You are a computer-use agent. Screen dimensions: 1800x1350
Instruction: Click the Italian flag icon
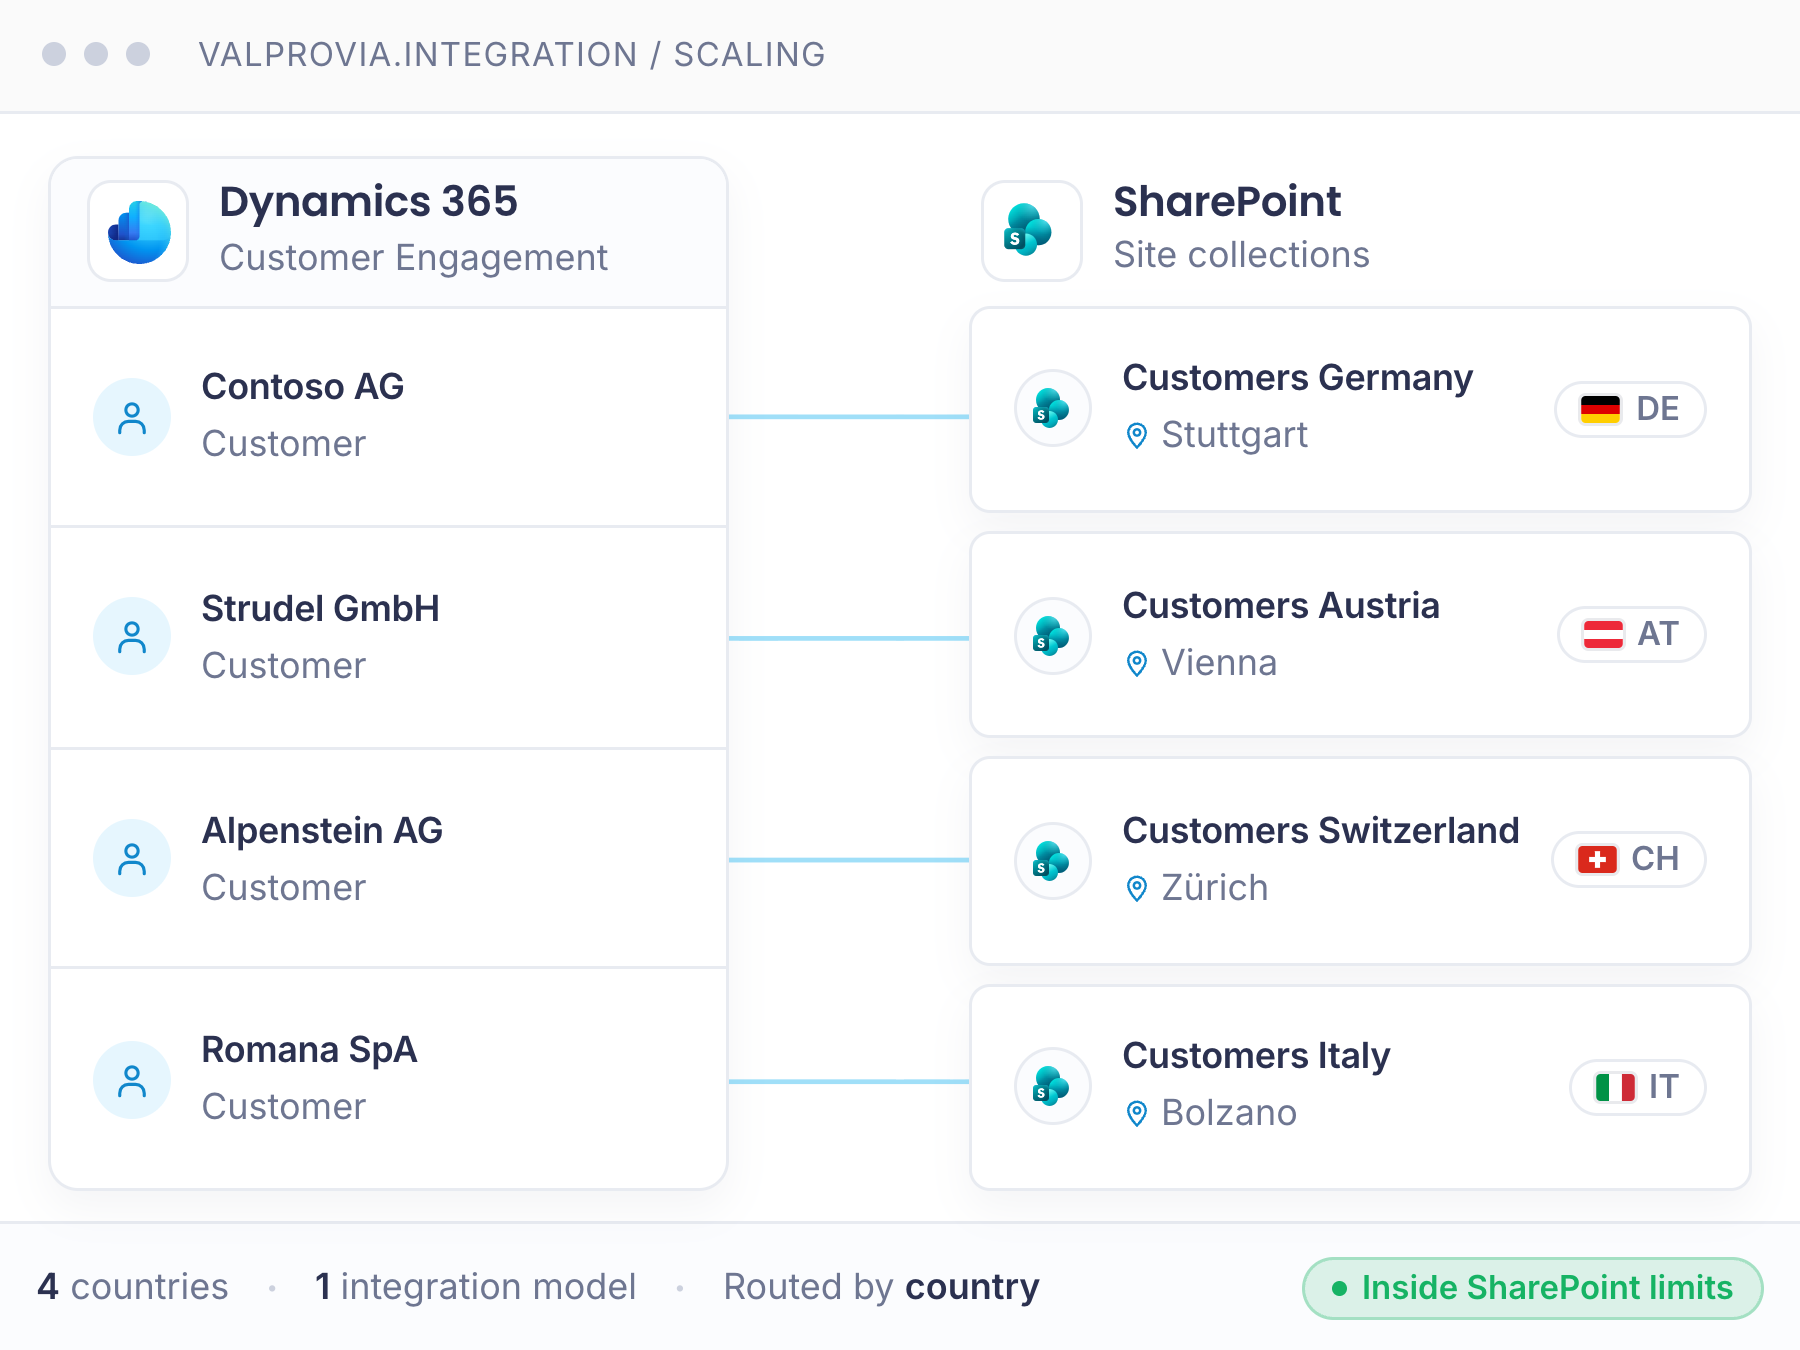click(x=1615, y=1087)
